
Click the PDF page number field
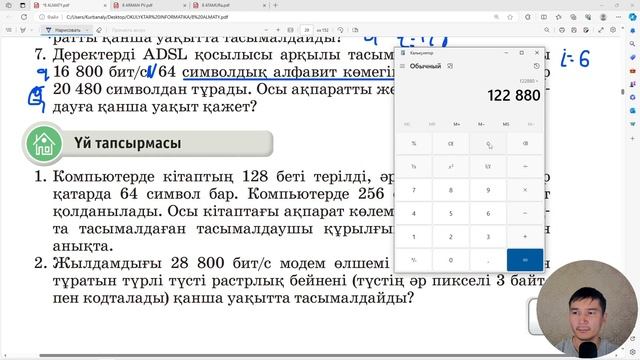[x=307, y=30]
